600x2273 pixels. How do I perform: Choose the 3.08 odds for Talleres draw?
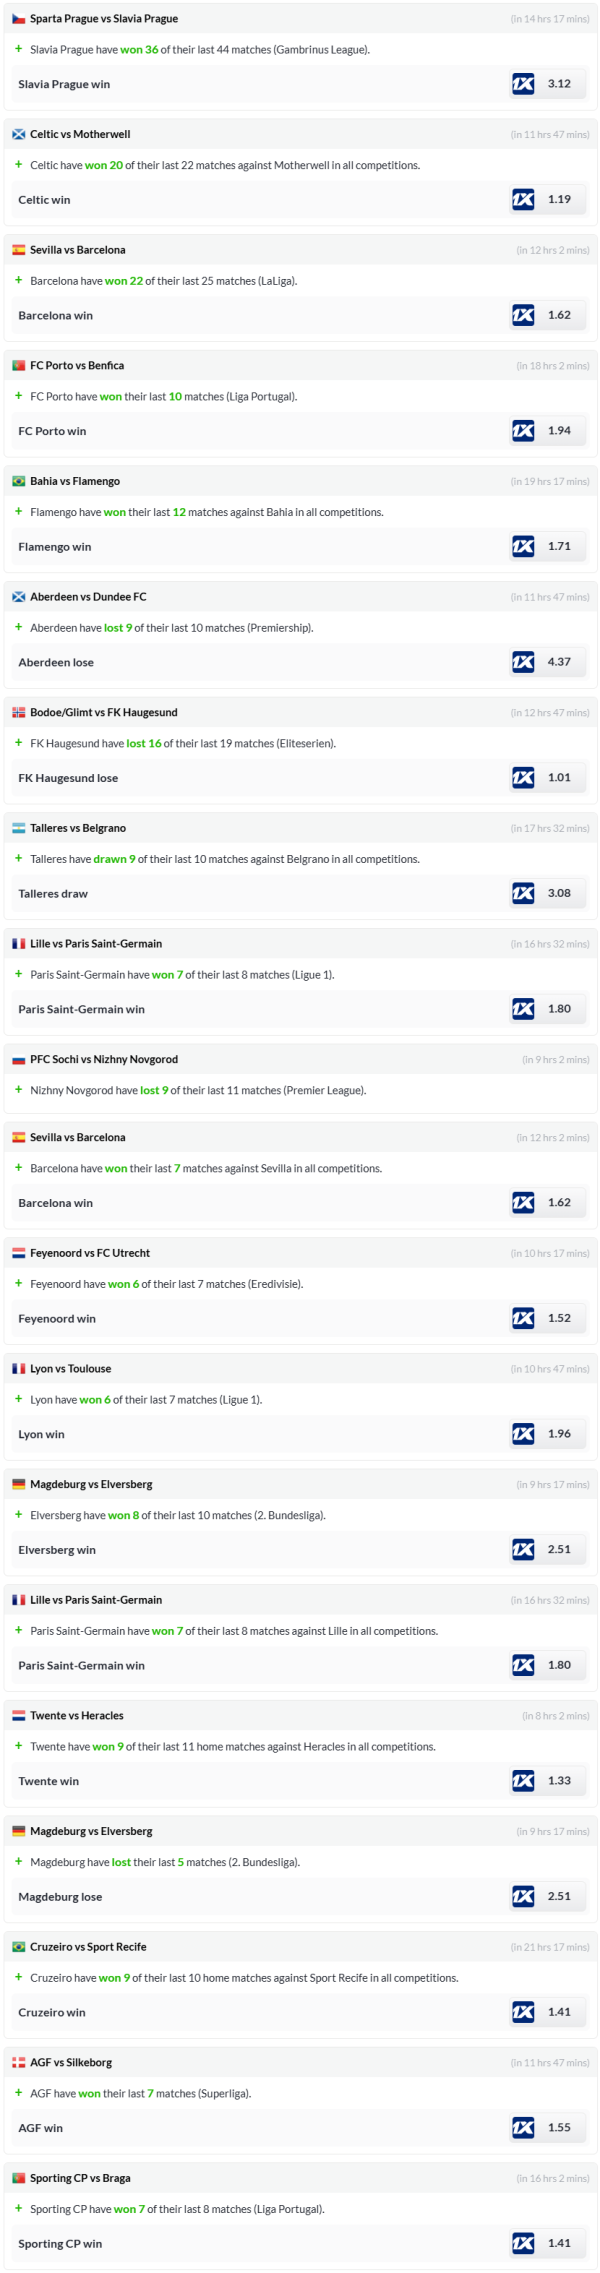pos(559,893)
